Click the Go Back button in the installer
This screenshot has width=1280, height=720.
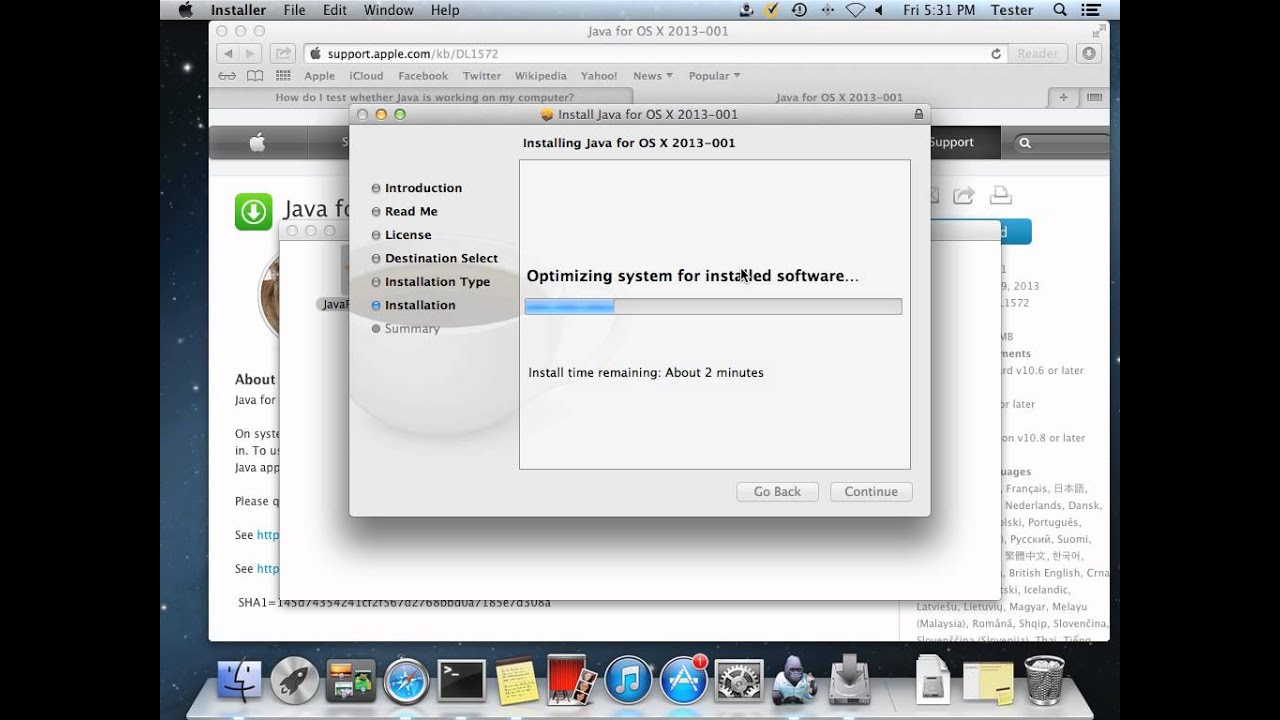pos(778,491)
